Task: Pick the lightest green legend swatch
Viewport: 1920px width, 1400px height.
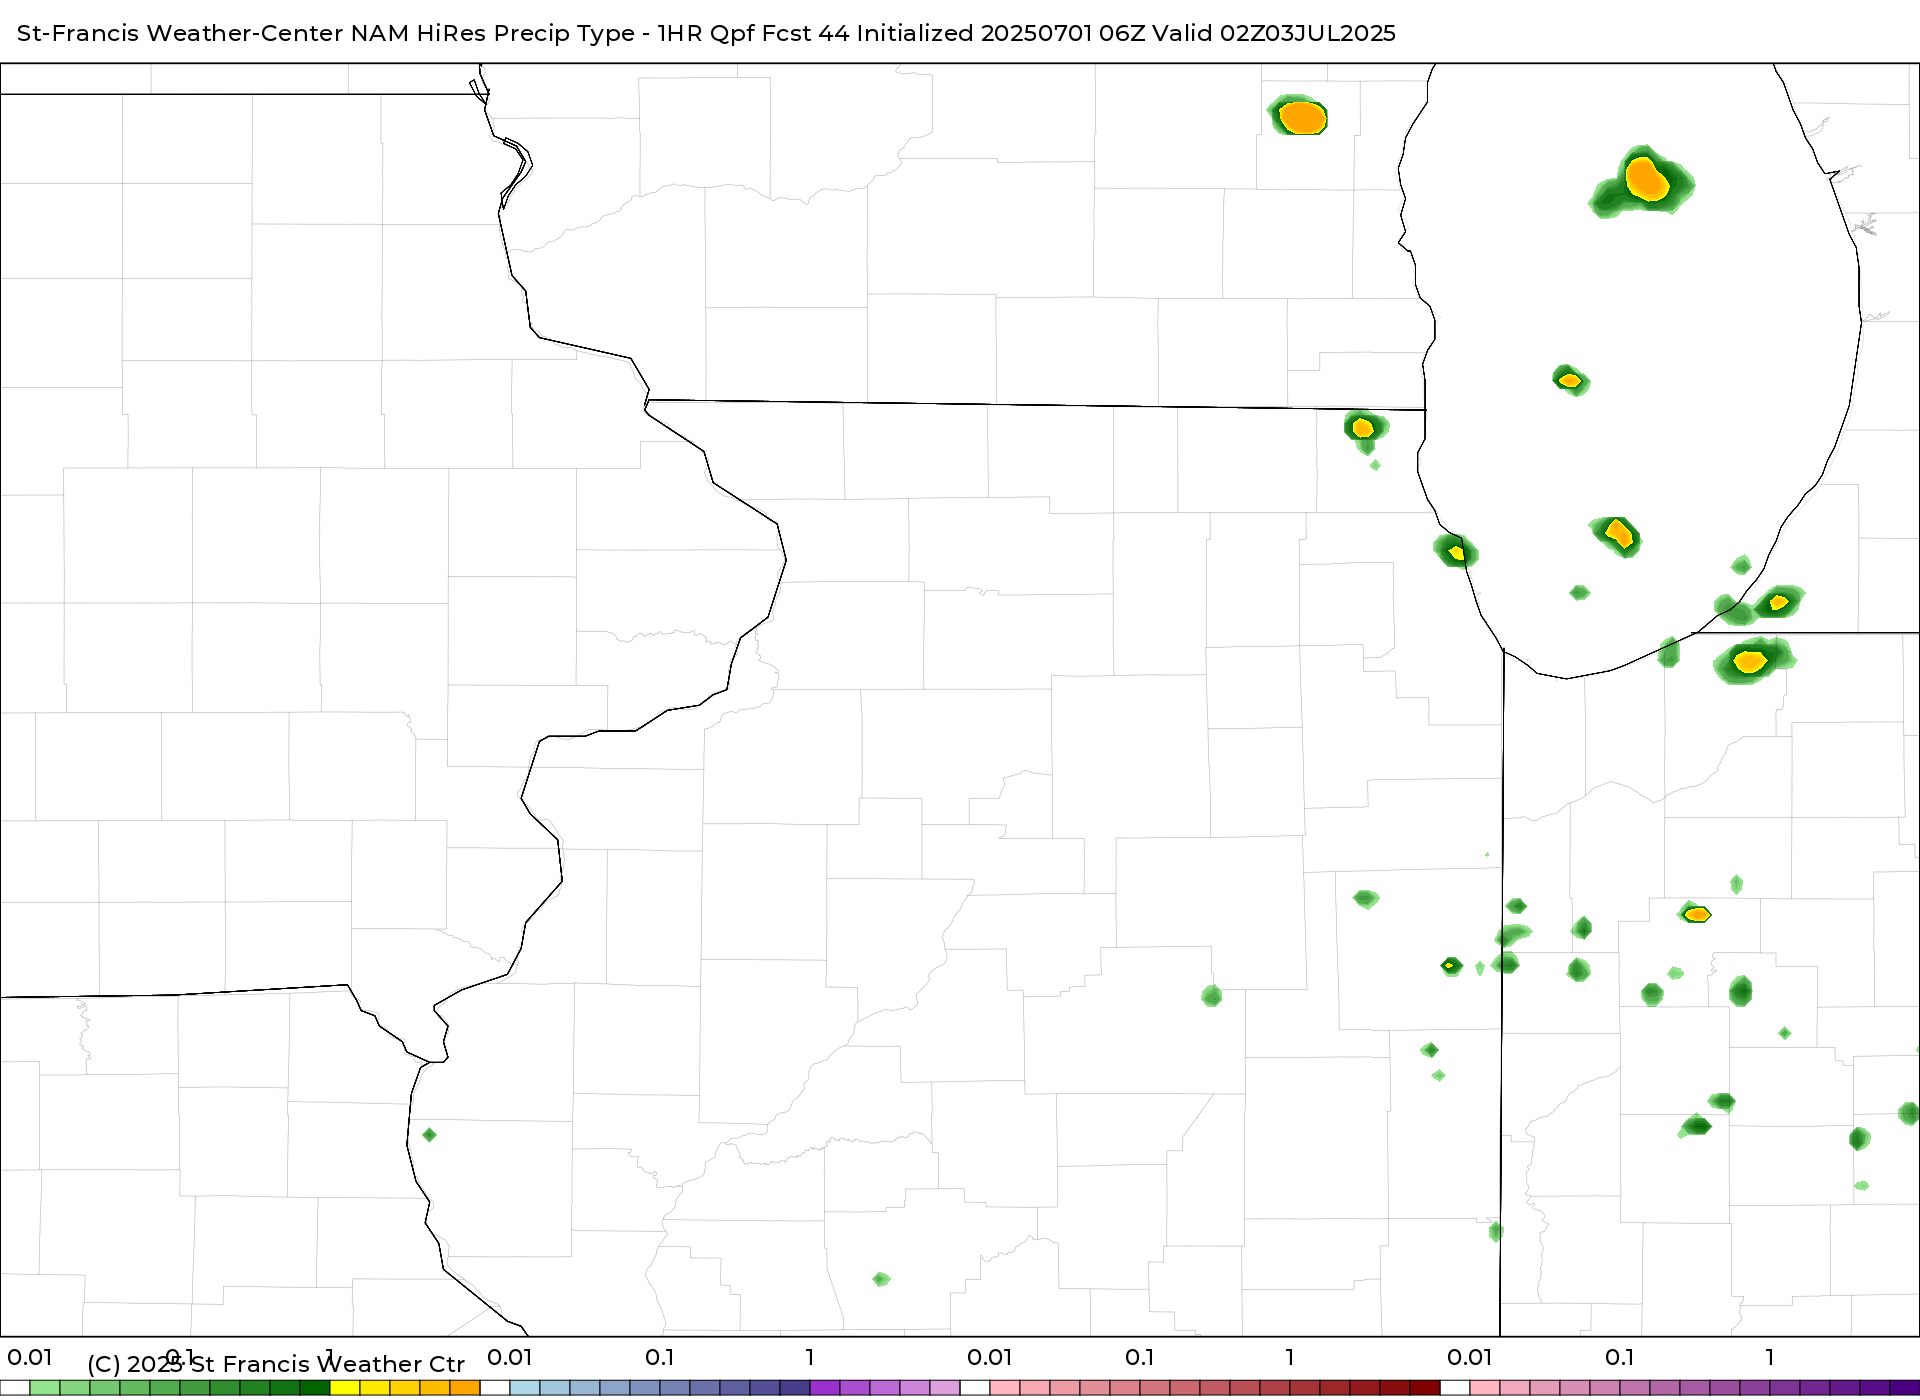Action: tap(45, 1388)
